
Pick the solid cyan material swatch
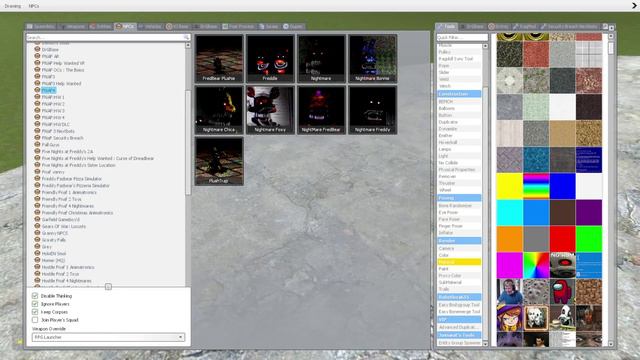point(509,213)
